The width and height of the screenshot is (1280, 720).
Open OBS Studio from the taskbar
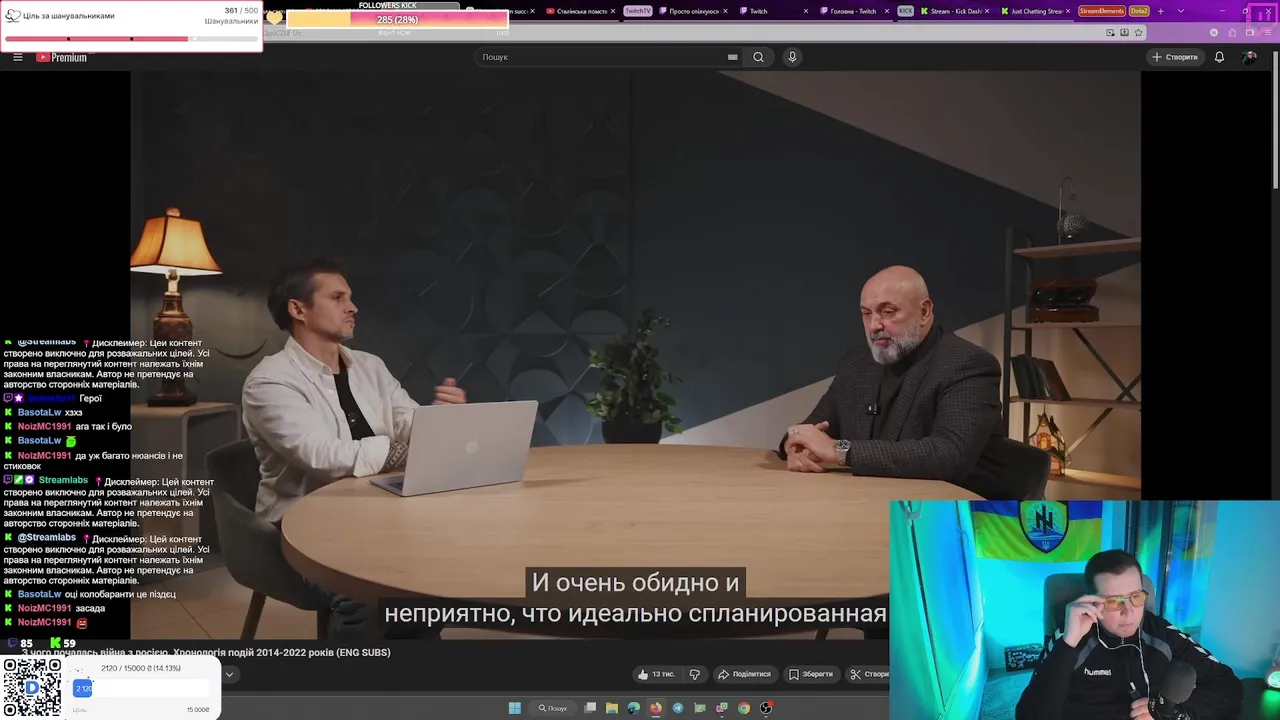[766, 708]
